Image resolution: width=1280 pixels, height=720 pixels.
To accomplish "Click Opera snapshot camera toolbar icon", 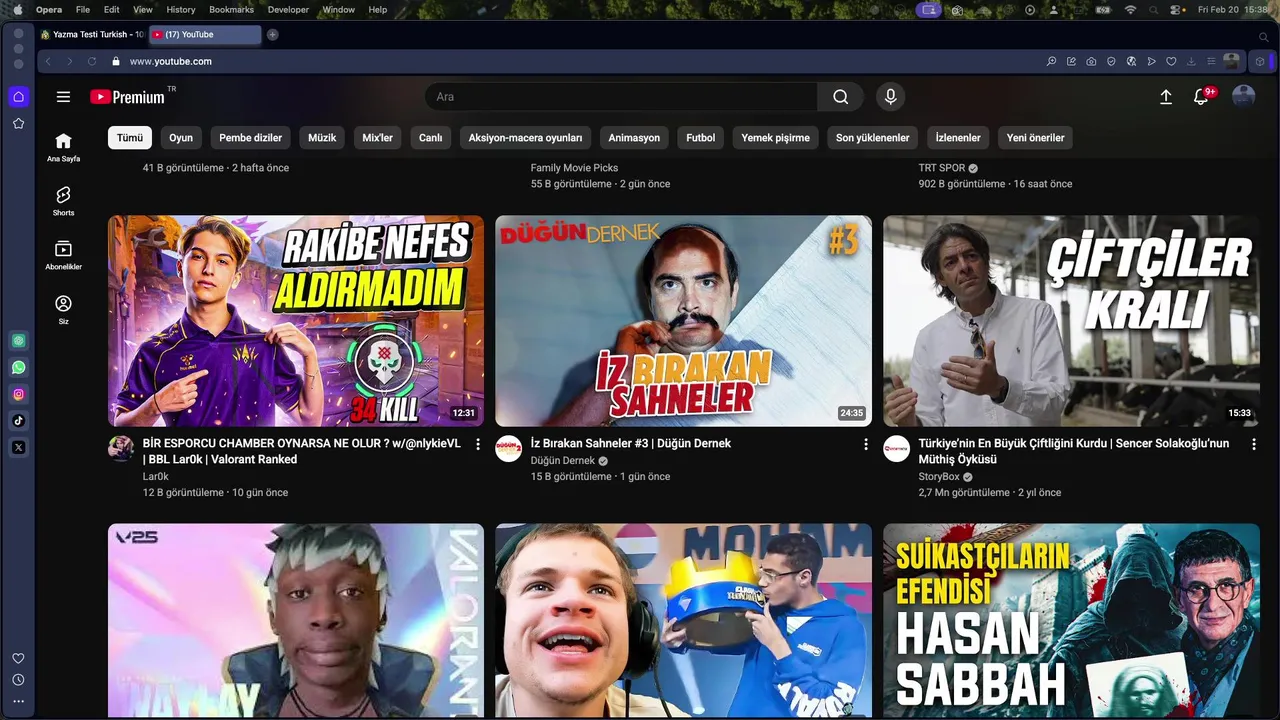I will pos(1091,61).
